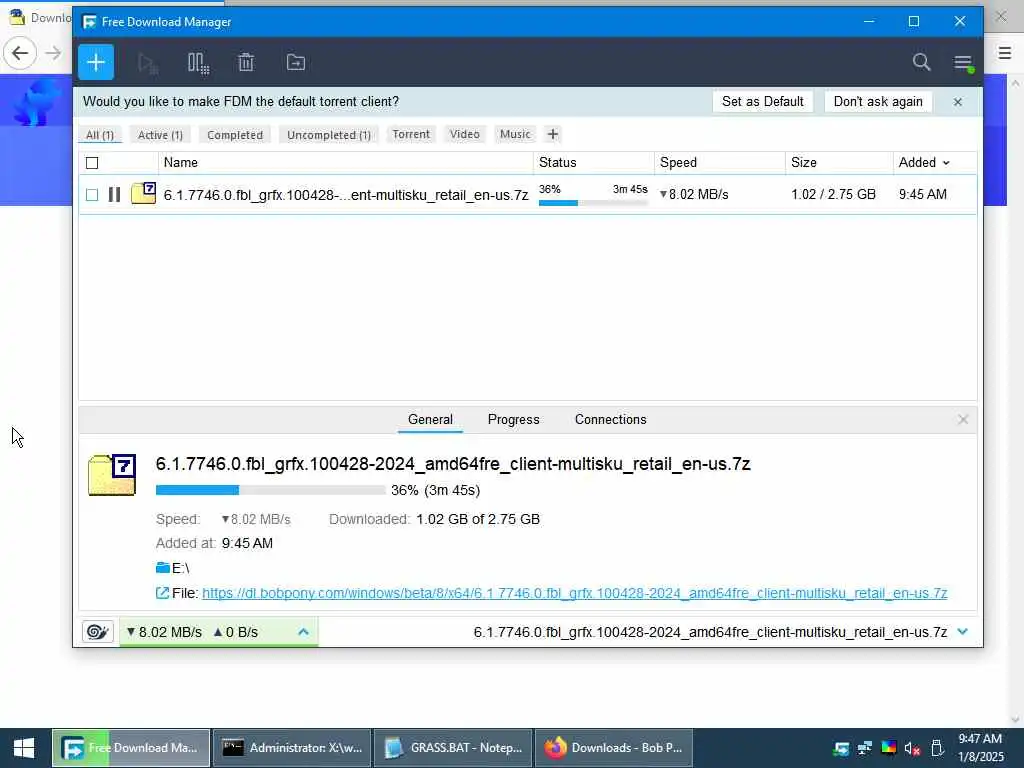Click the start downloads play icon
The width and height of the screenshot is (1024, 768).
tap(148, 63)
